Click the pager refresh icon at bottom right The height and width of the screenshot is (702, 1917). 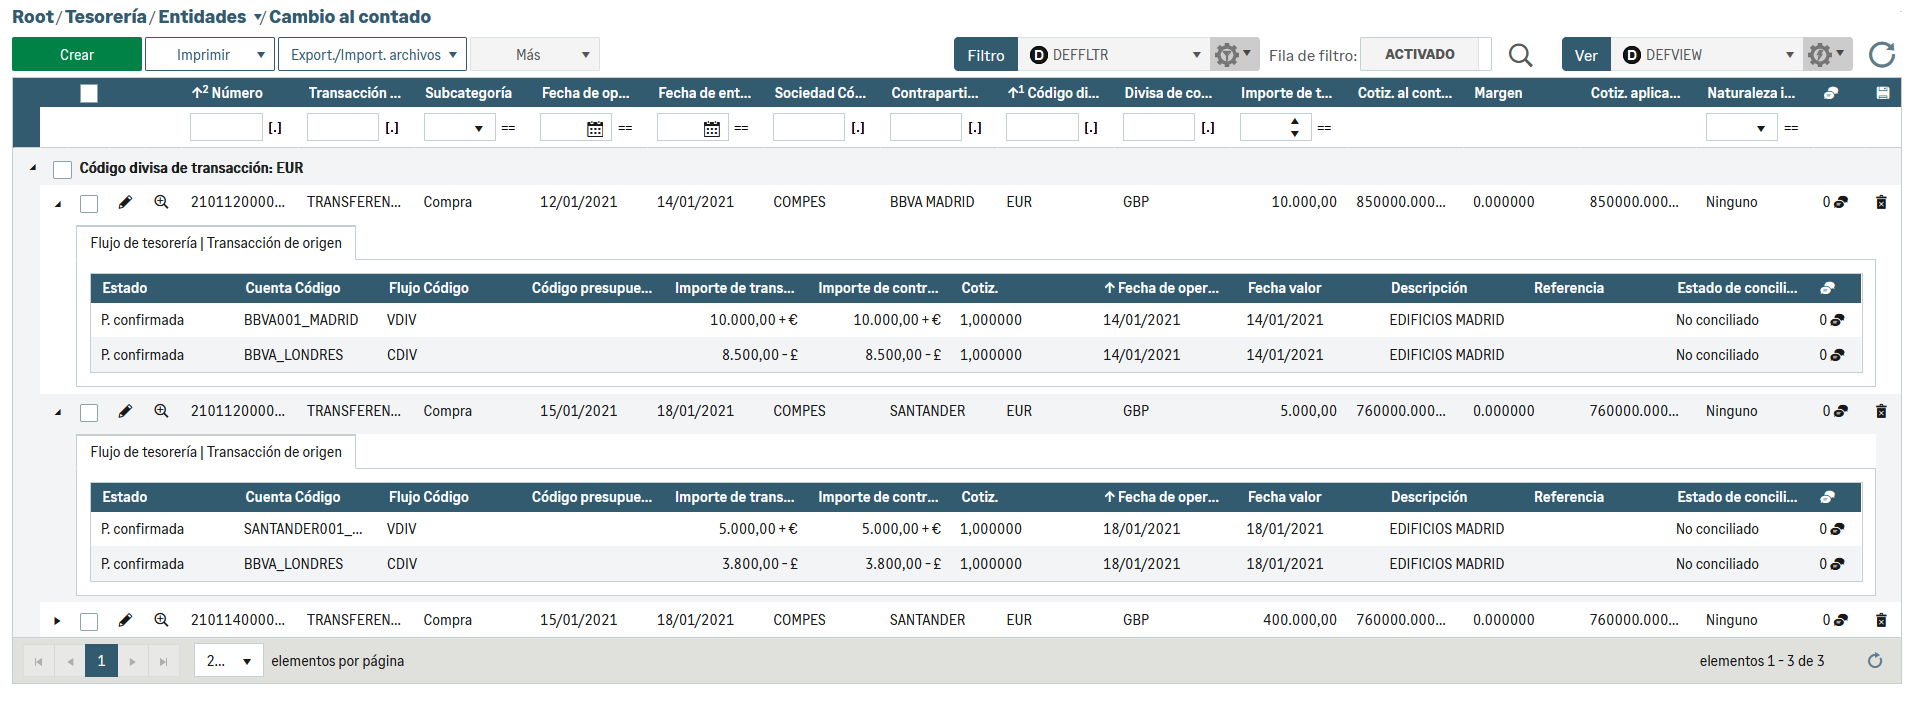(1874, 661)
